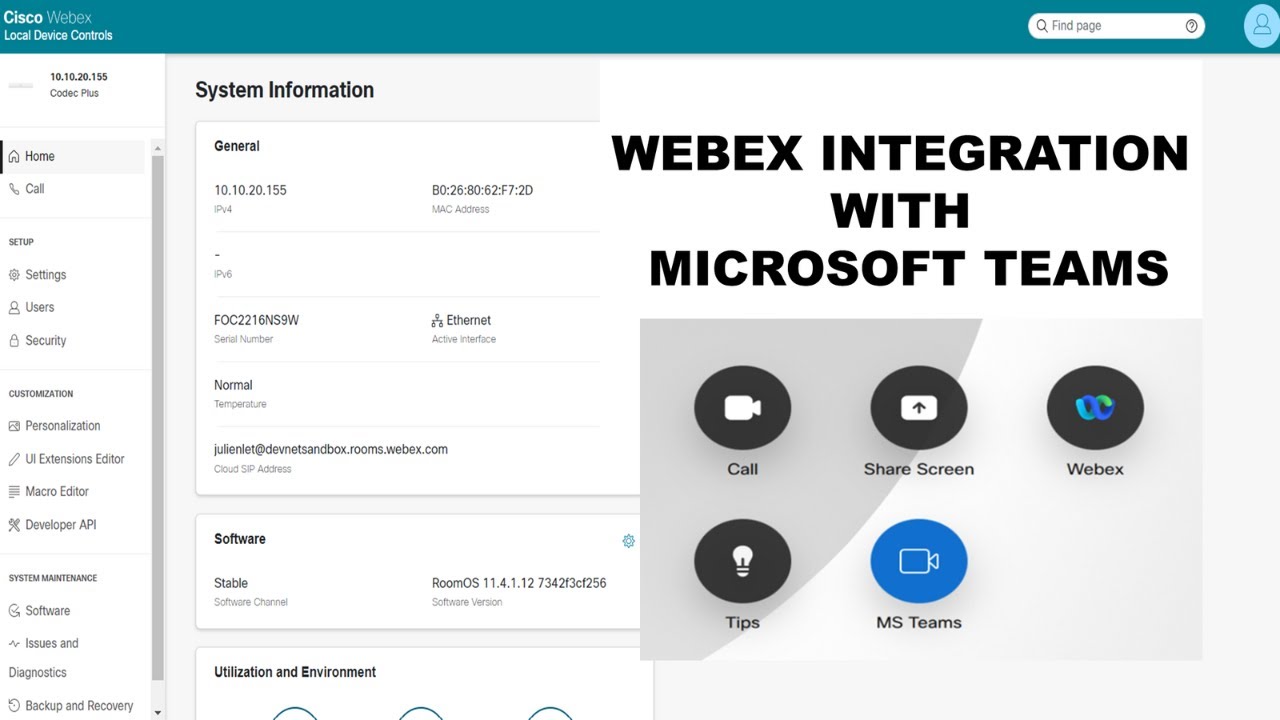The image size is (1280, 720).
Task: Open Home in the sidebar
Action: (73, 156)
